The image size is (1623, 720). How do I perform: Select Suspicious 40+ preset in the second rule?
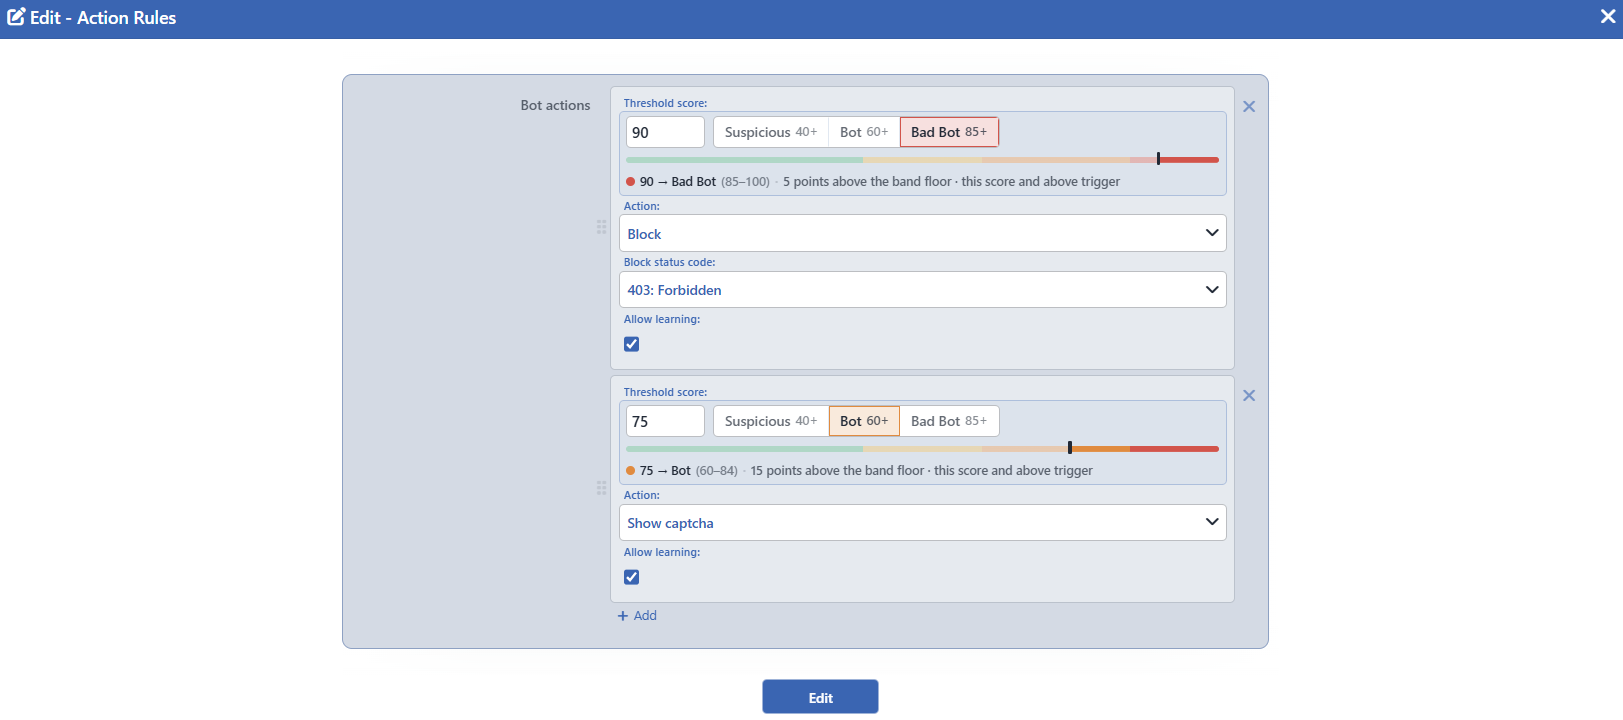tap(771, 421)
